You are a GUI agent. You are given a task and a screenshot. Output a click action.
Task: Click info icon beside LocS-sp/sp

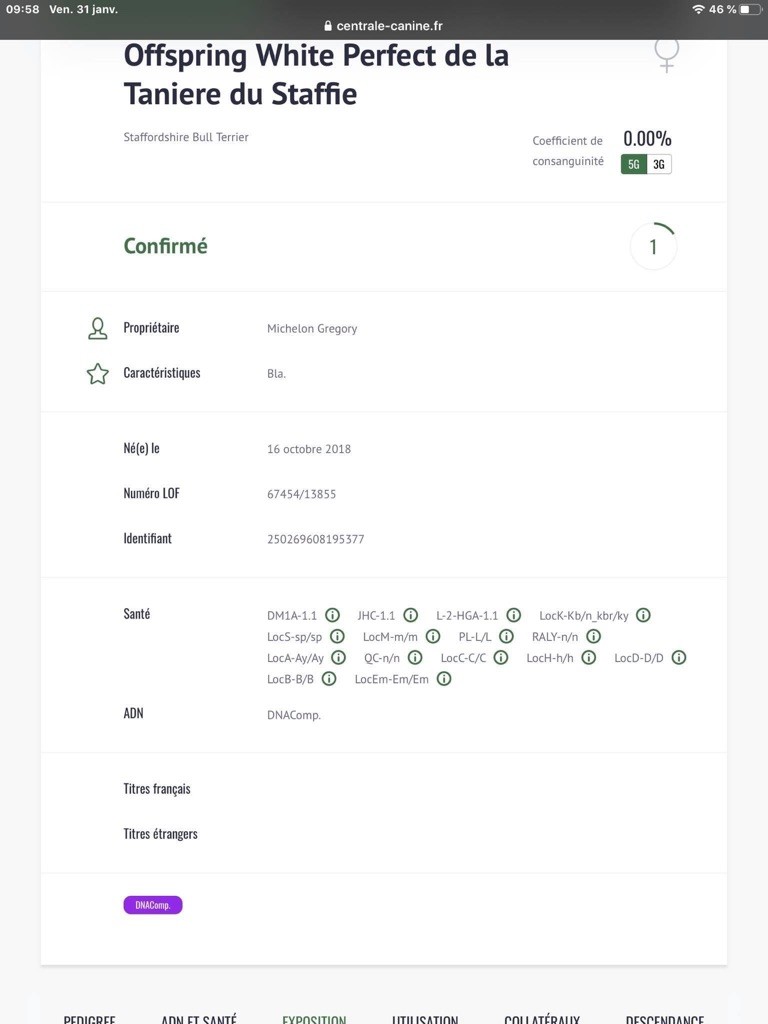coord(337,637)
